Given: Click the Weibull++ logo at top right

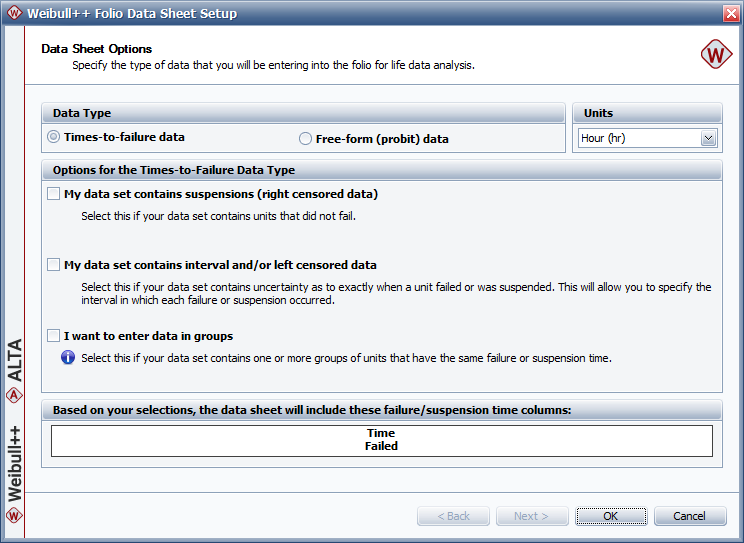Looking at the screenshot, I should pyautogui.click(x=715, y=56).
